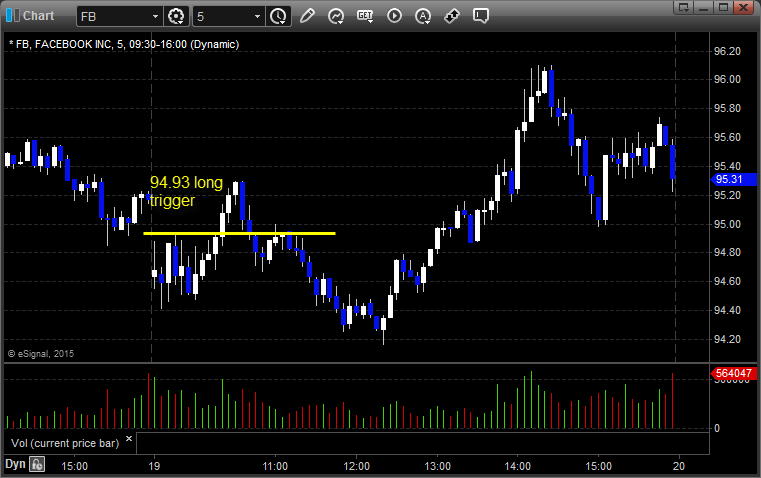Open the circled A alerts icon
Screen dimensions: 761x478
point(423,16)
